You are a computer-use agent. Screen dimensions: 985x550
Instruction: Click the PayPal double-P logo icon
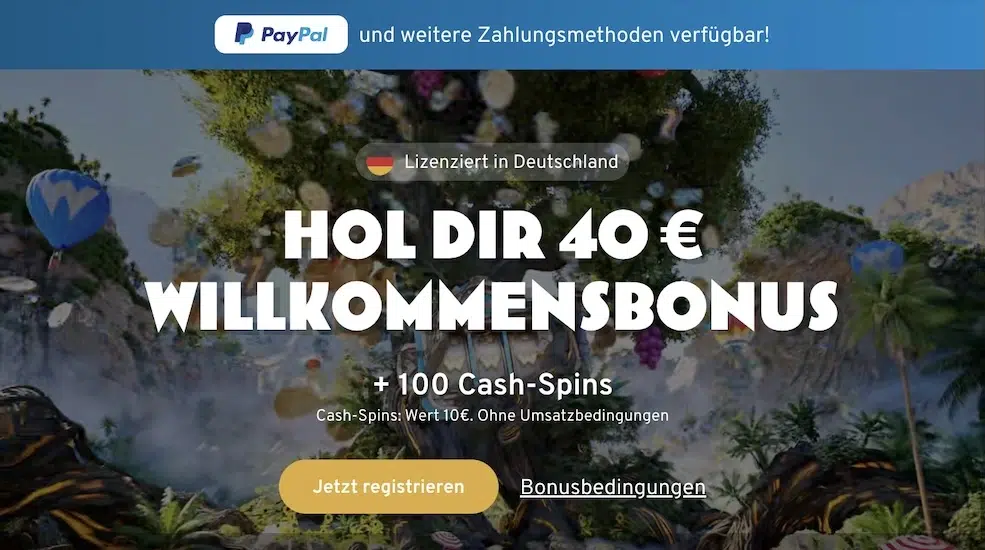[x=244, y=34]
